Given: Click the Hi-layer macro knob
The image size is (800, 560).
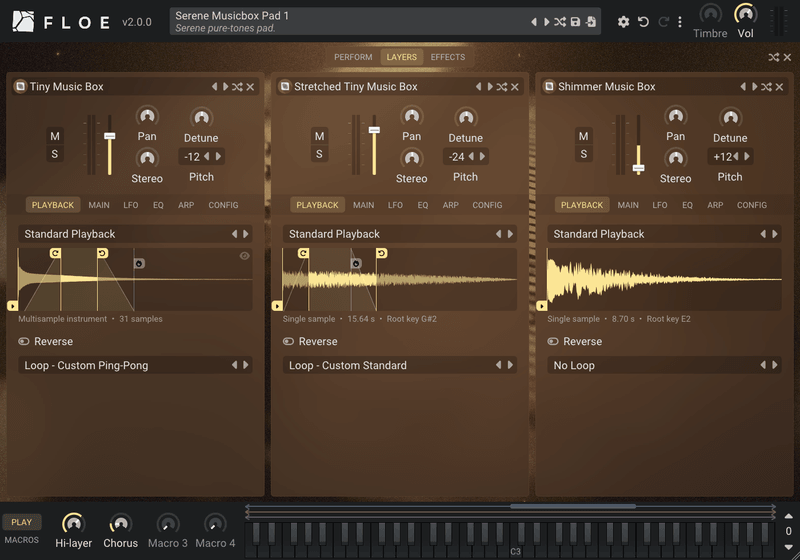Looking at the screenshot, I should (73, 524).
